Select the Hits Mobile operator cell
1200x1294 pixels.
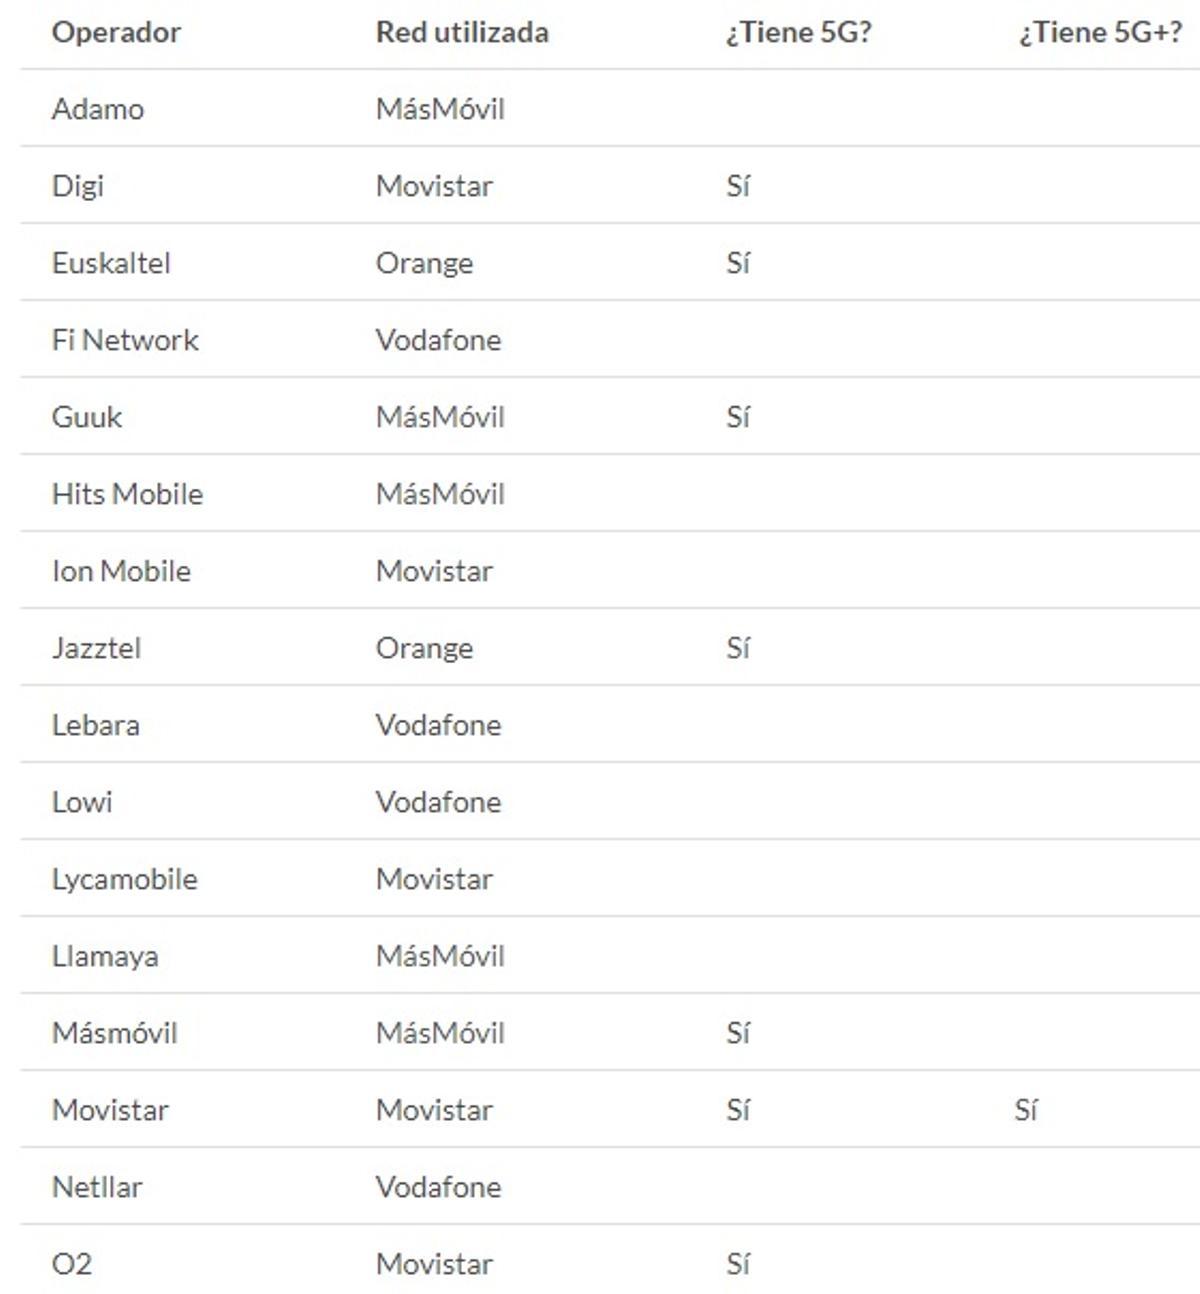[x=127, y=494]
